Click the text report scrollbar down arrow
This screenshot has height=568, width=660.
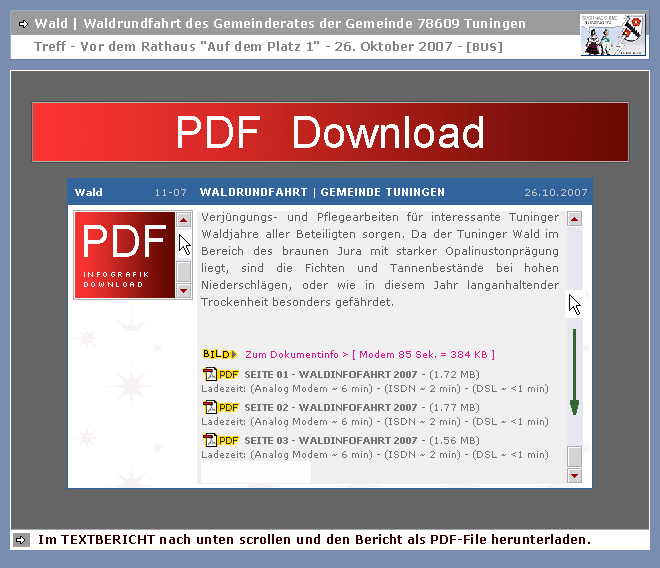(574, 476)
